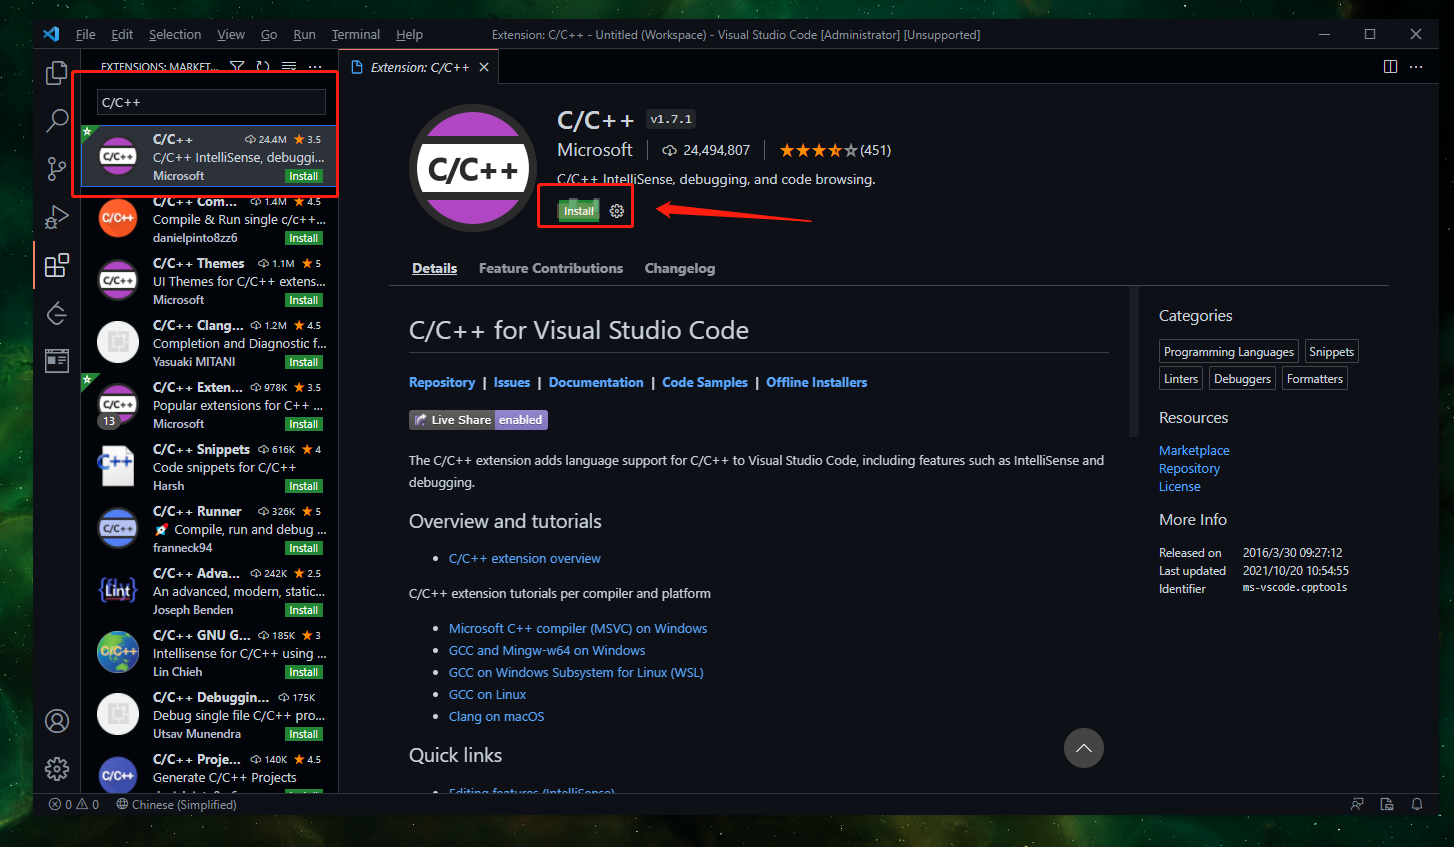Close the Extension: C/C++ tab

pyautogui.click(x=484, y=67)
